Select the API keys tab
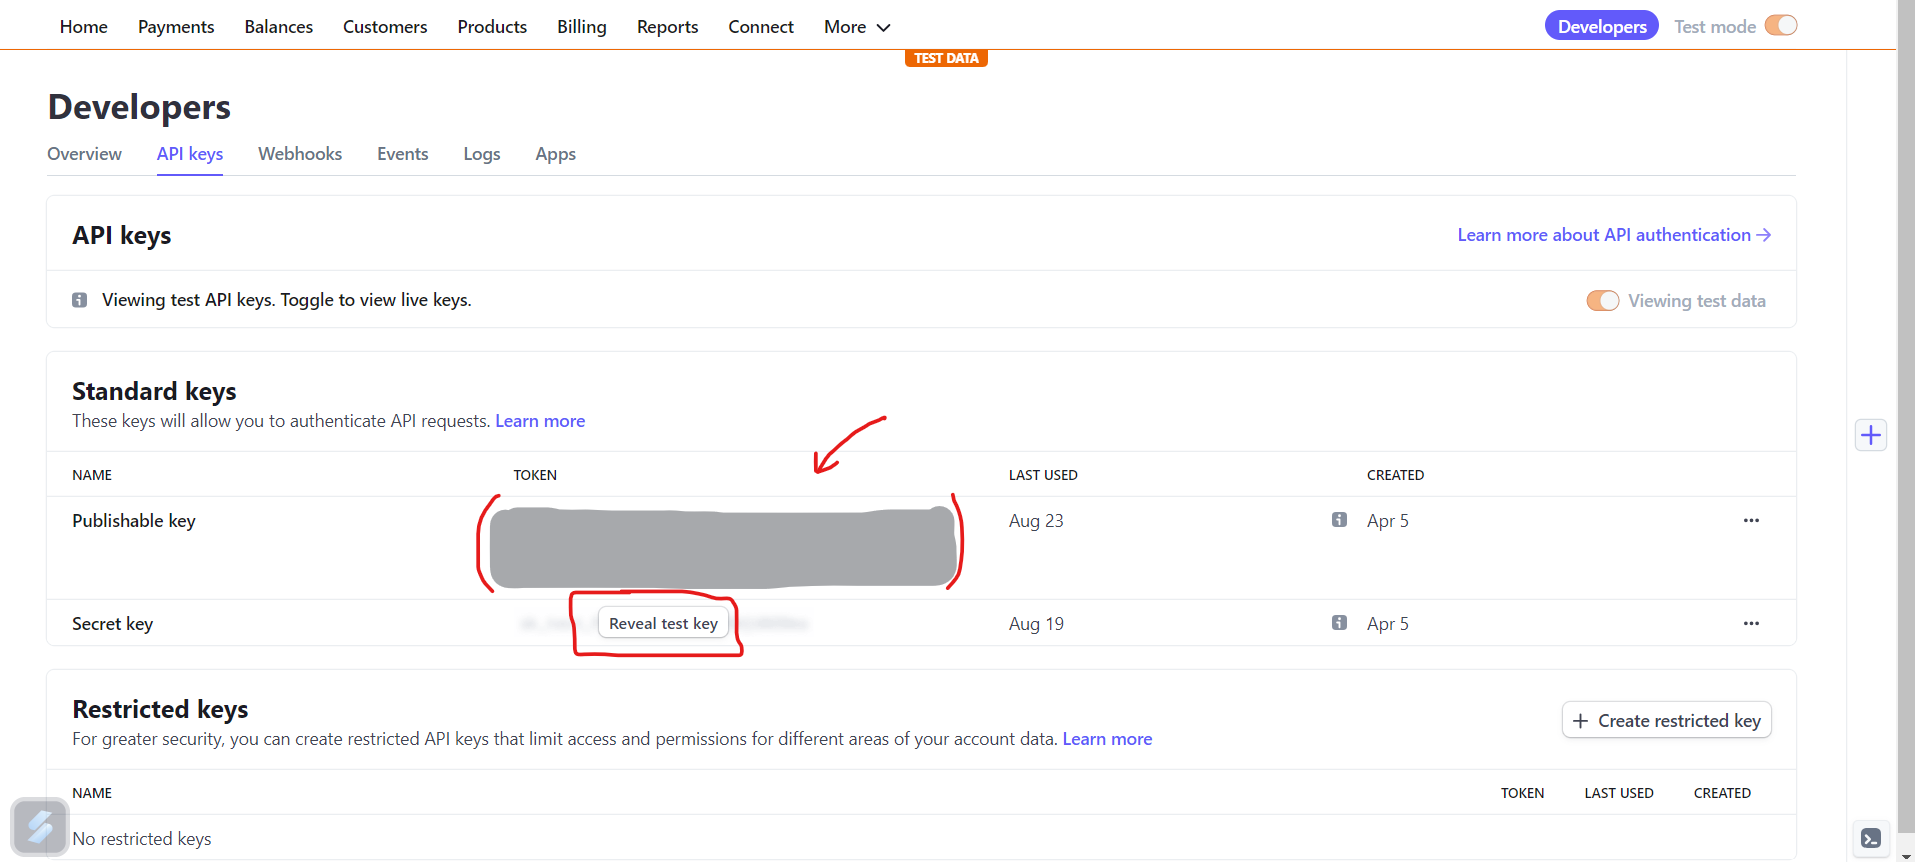Image resolution: width=1915 pixels, height=862 pixels. click(190, 154)
